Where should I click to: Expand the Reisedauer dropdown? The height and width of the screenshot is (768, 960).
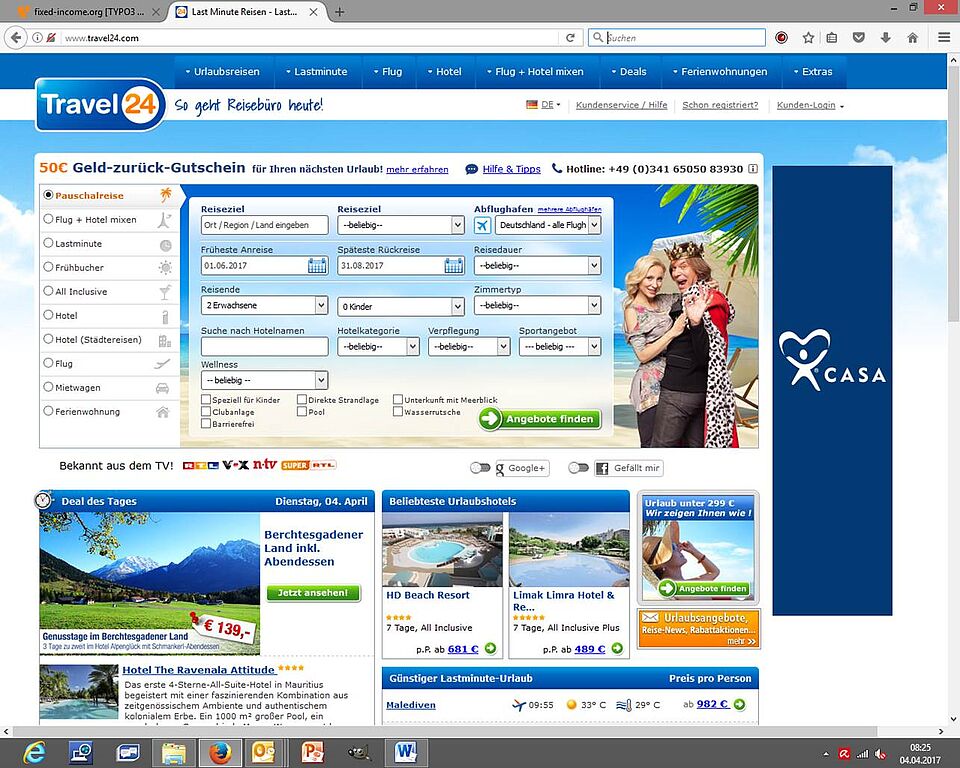(537, 266)
